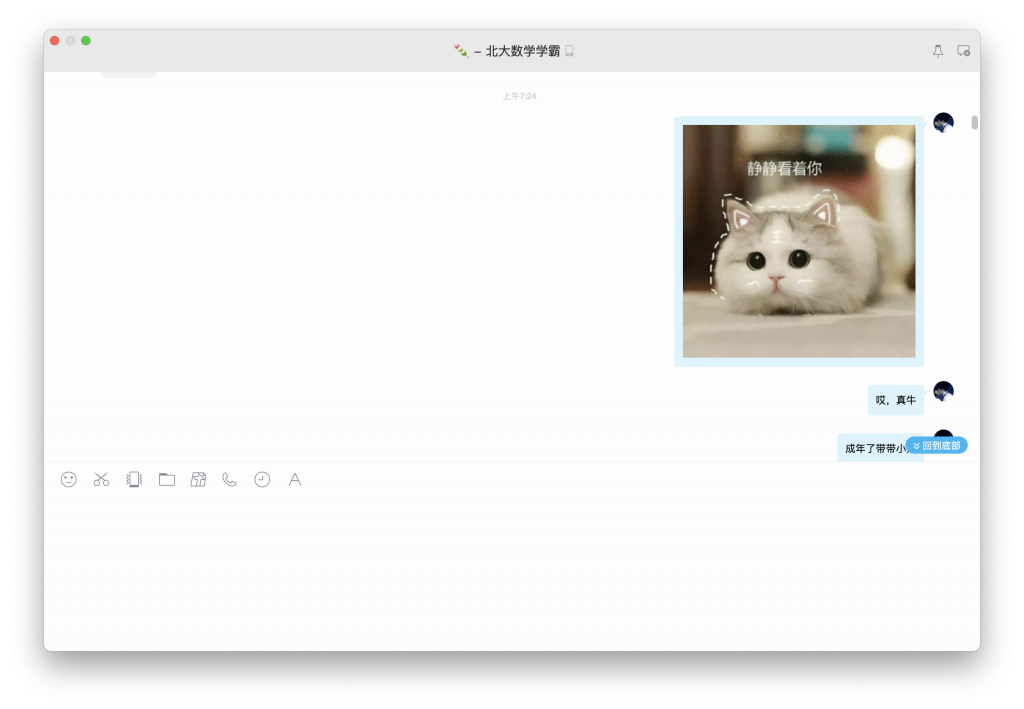Open text formatting with the A icon
1024x709 pixels.
tap(294, 479)
